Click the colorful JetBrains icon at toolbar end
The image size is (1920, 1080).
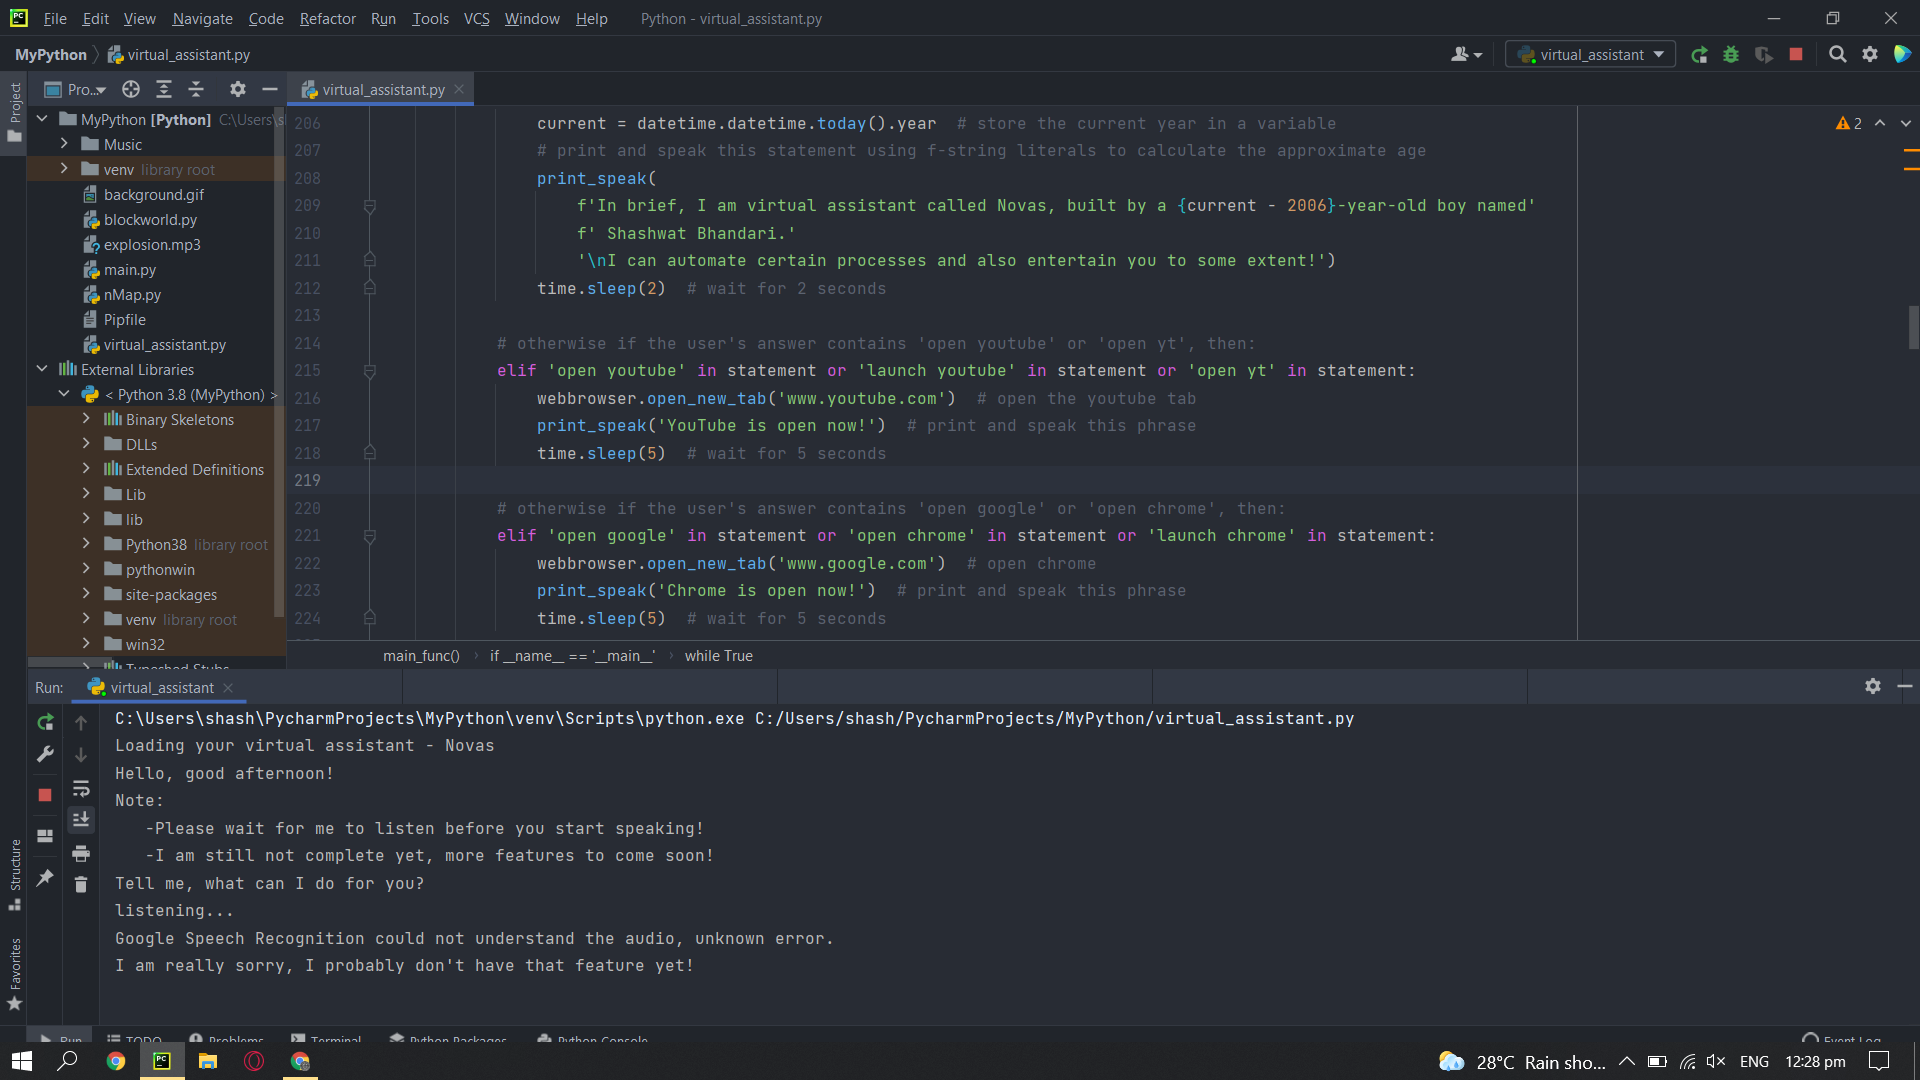pyautogui.click(x=1902, y=55)
